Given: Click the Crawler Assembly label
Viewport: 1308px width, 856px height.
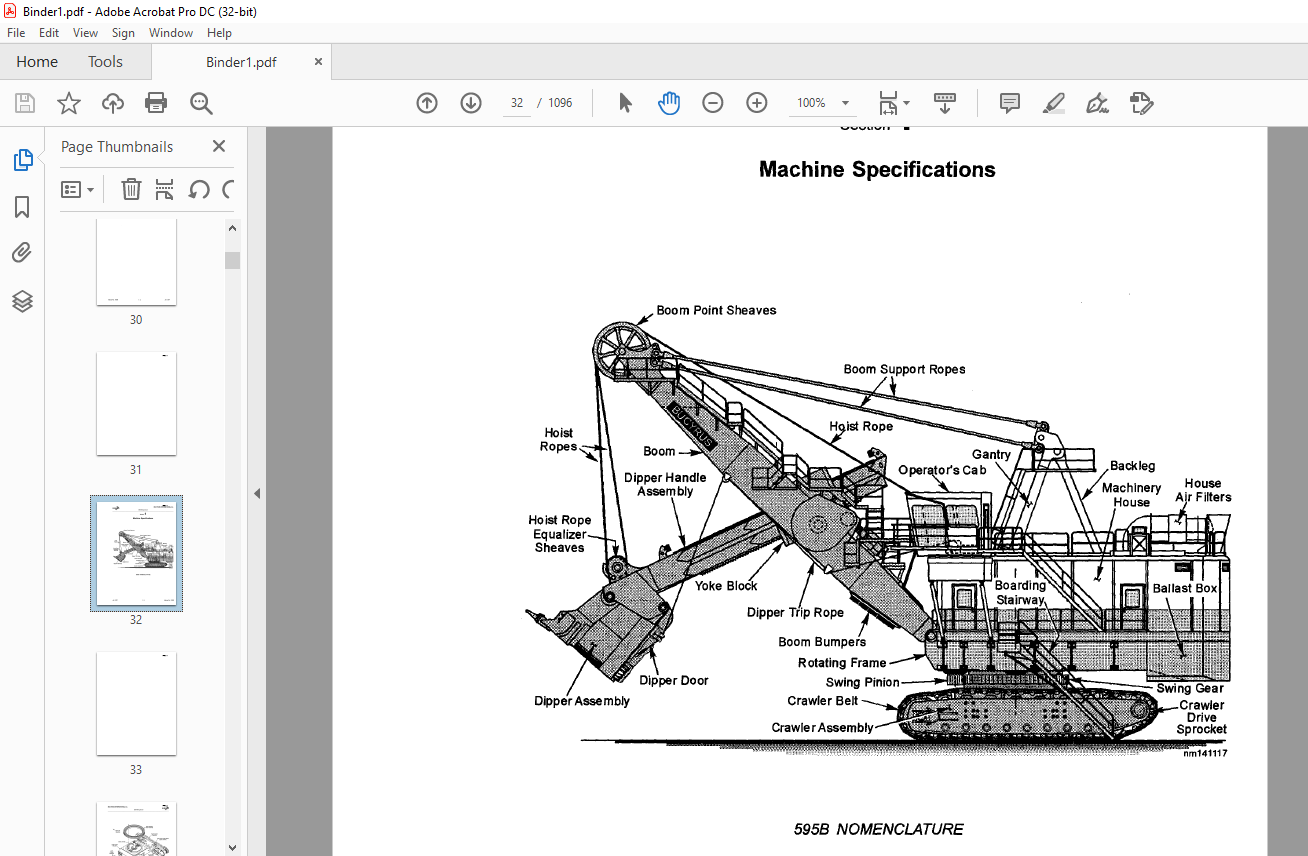Looking at the screenshot, I should pyautogui.click(x=823, y=728).
